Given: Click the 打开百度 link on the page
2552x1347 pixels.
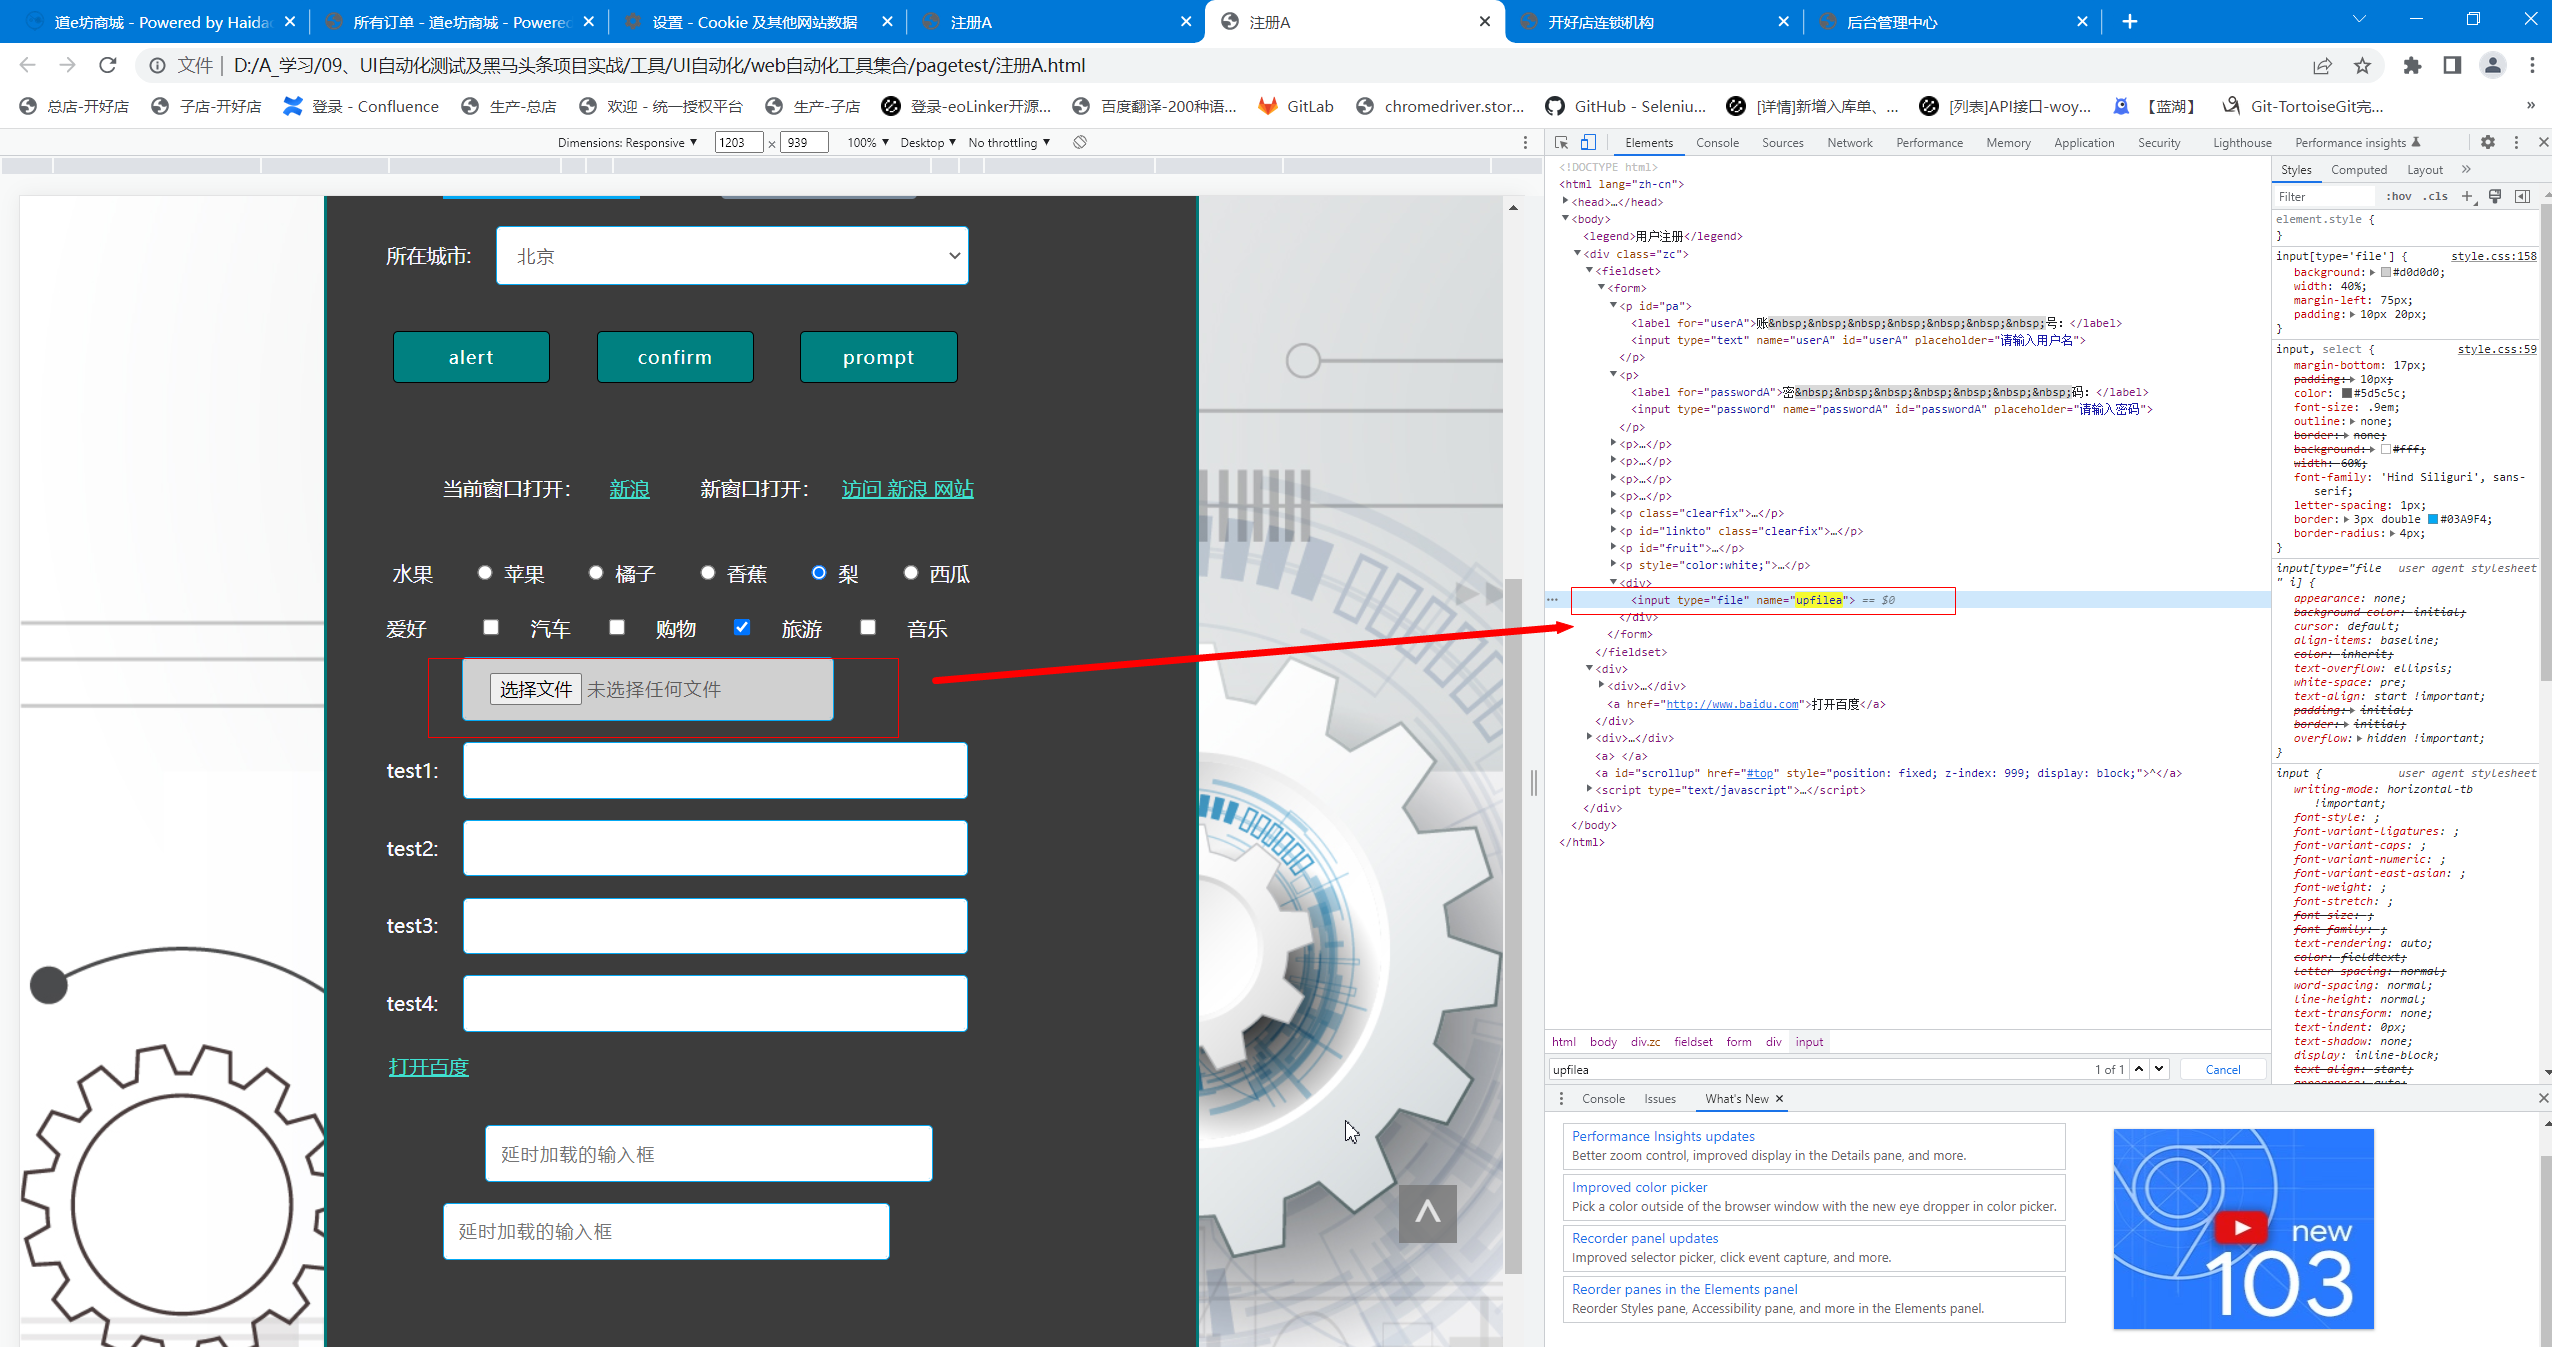Looking at the screenshot, I should pyautogui.click(x=428, y=1067).
